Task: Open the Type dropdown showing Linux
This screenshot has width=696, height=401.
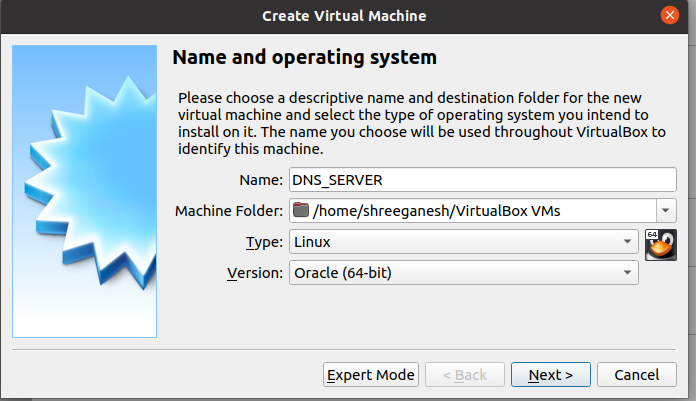Action: tap(463, 242)
